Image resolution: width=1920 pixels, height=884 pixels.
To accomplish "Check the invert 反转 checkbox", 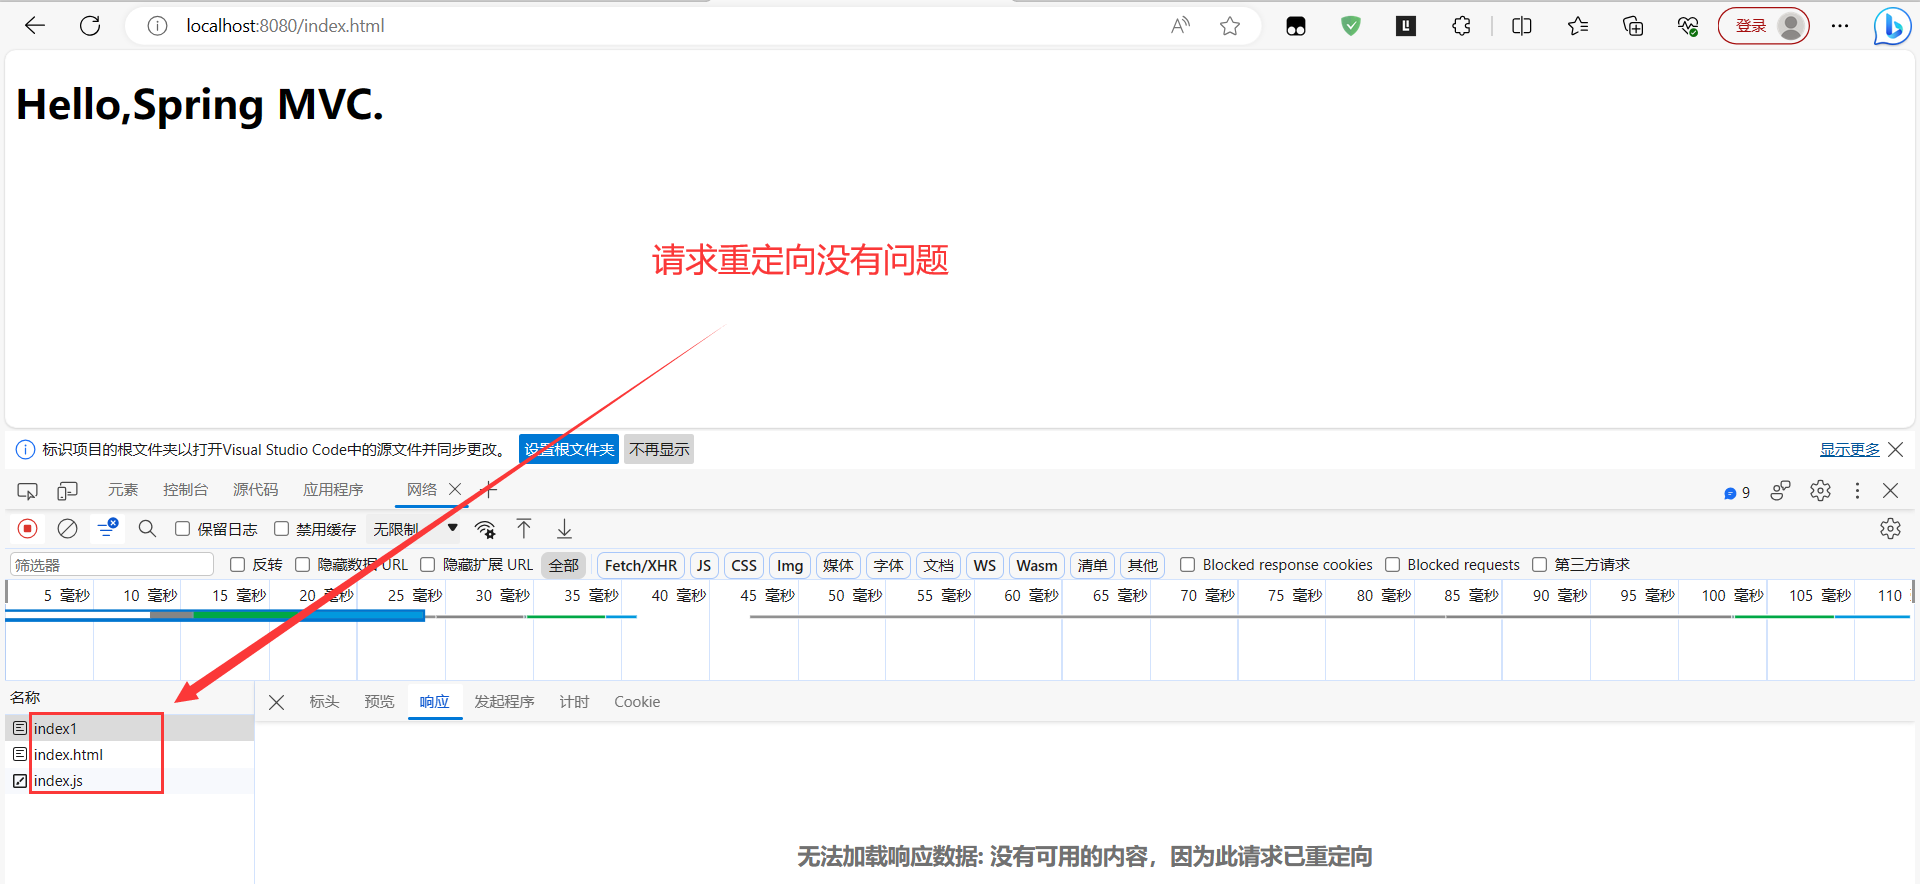I will 237,565.
